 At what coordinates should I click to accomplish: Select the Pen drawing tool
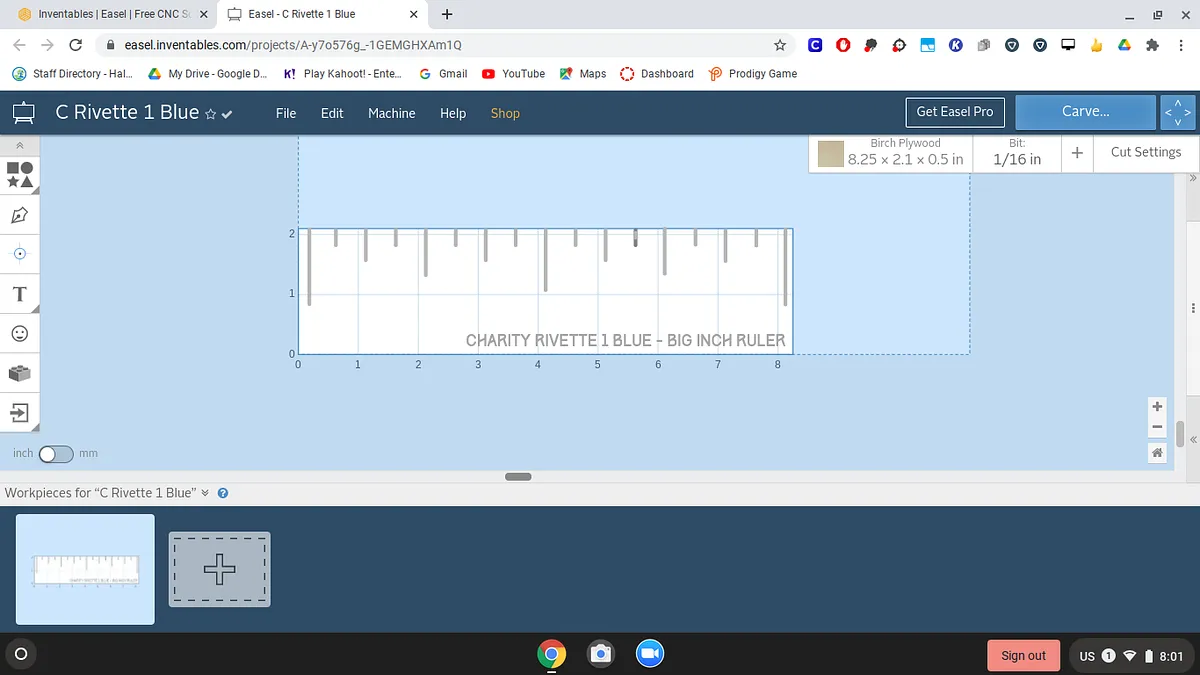click(x=20, y=215)
